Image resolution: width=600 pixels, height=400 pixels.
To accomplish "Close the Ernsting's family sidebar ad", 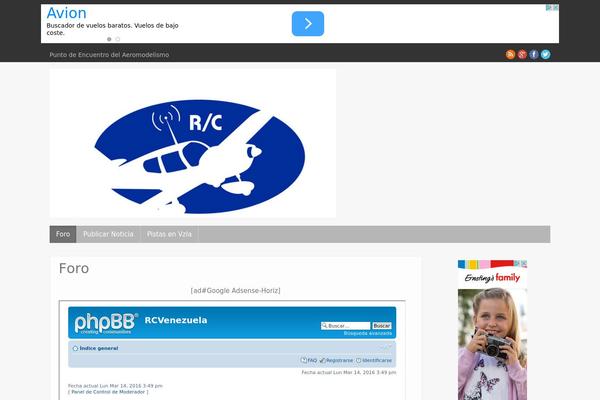I will tap(524, 264).
